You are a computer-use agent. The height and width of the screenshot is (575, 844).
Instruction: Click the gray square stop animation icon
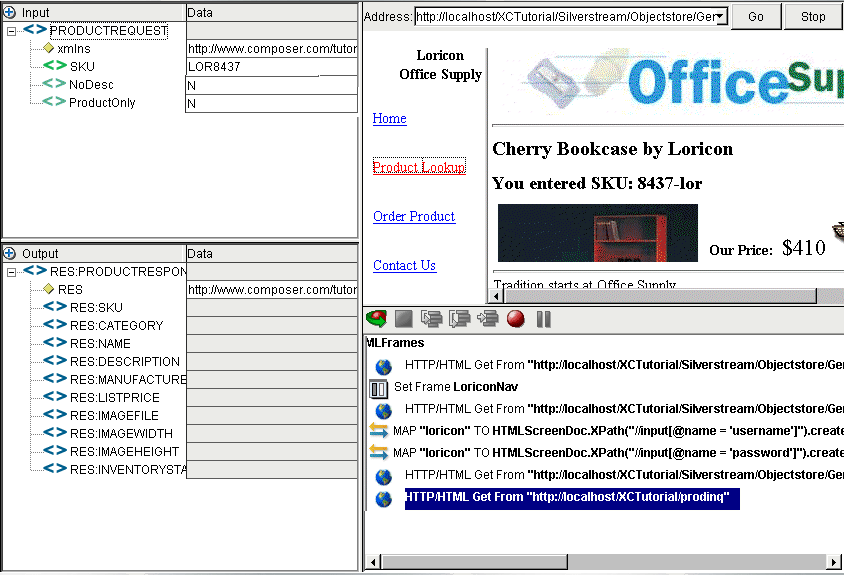tap(404, 319)
